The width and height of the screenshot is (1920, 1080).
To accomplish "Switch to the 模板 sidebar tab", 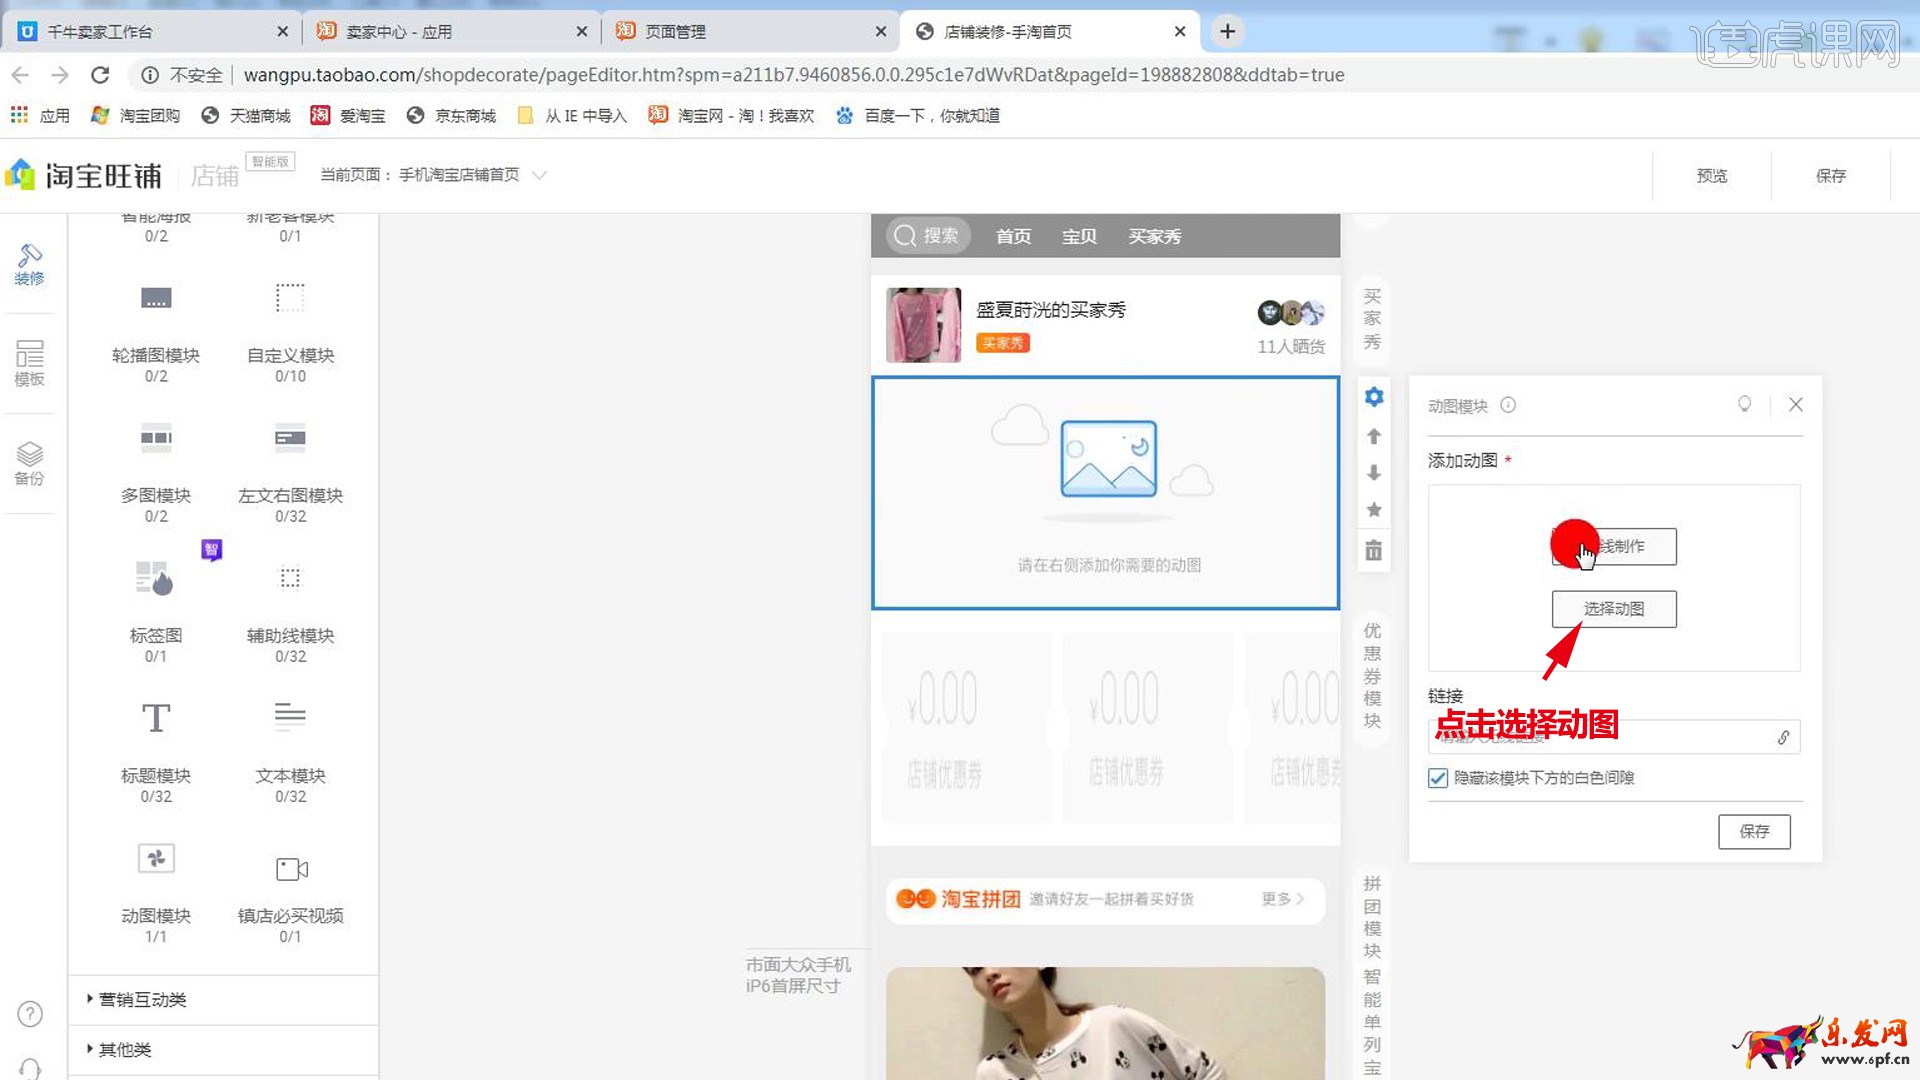I will coord(29,363).
